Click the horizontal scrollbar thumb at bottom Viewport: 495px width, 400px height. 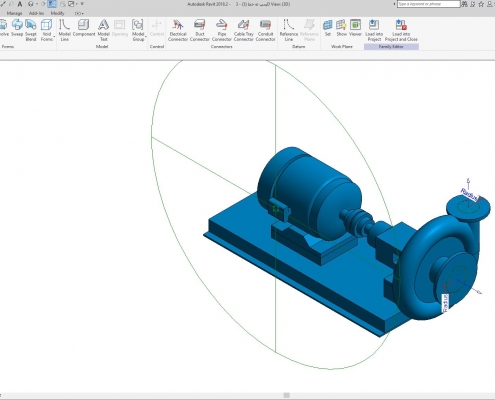[x=286, y=395]
